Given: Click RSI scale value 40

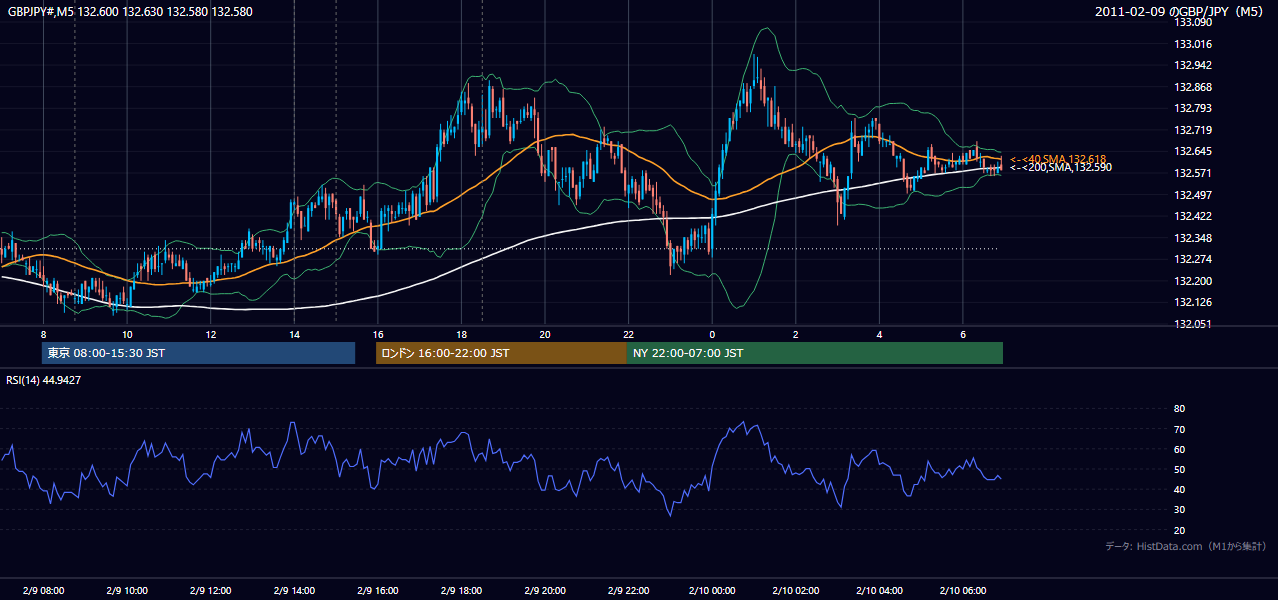Looking at the screenshot, I should pos(1179,489).
